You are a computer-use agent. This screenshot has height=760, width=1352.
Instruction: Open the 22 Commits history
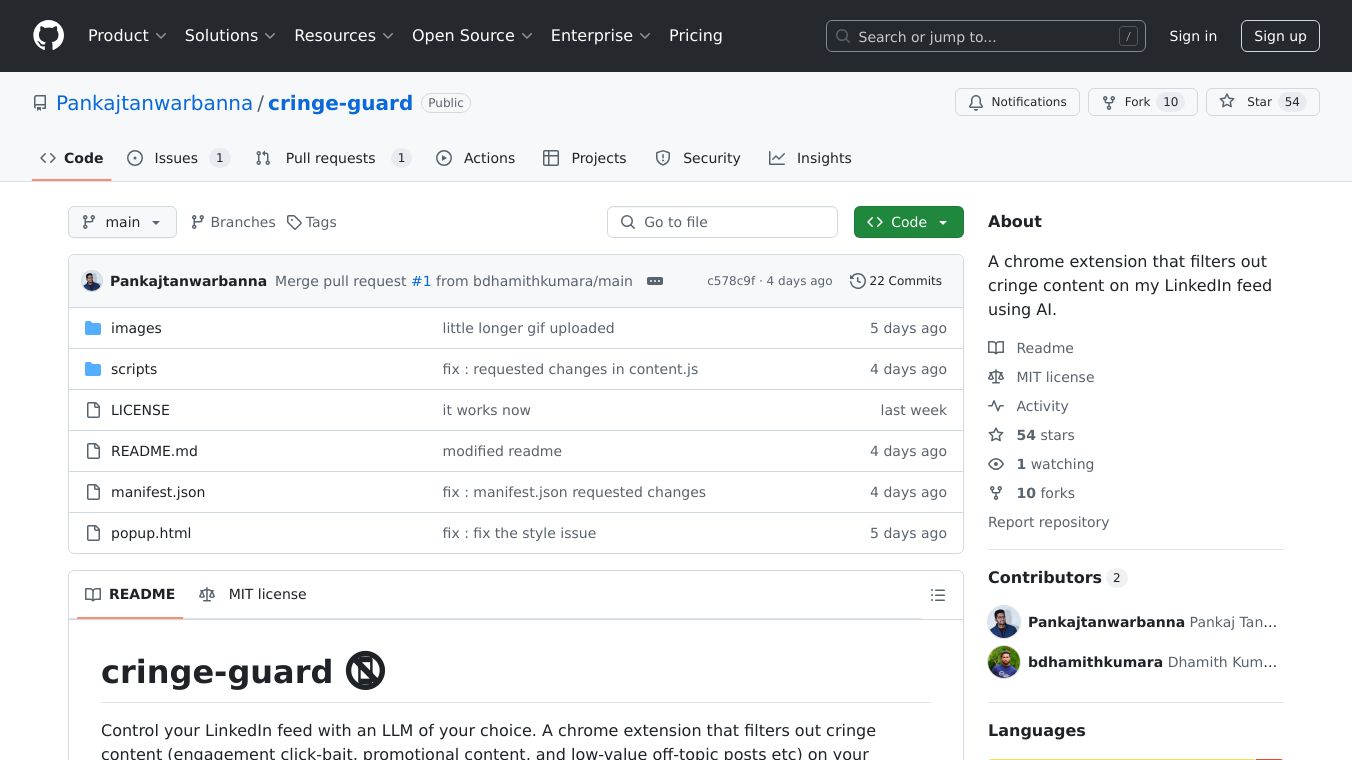(895, 281)
